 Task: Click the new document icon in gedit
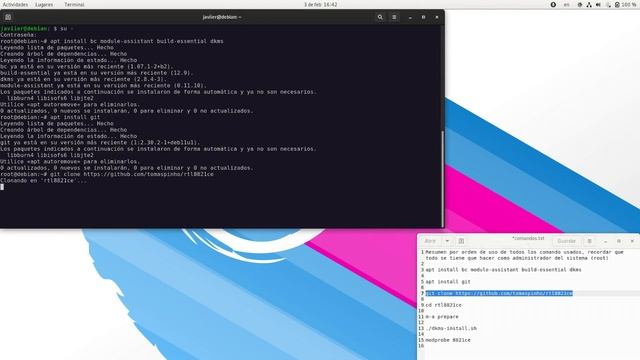click(x=461, y=241)
